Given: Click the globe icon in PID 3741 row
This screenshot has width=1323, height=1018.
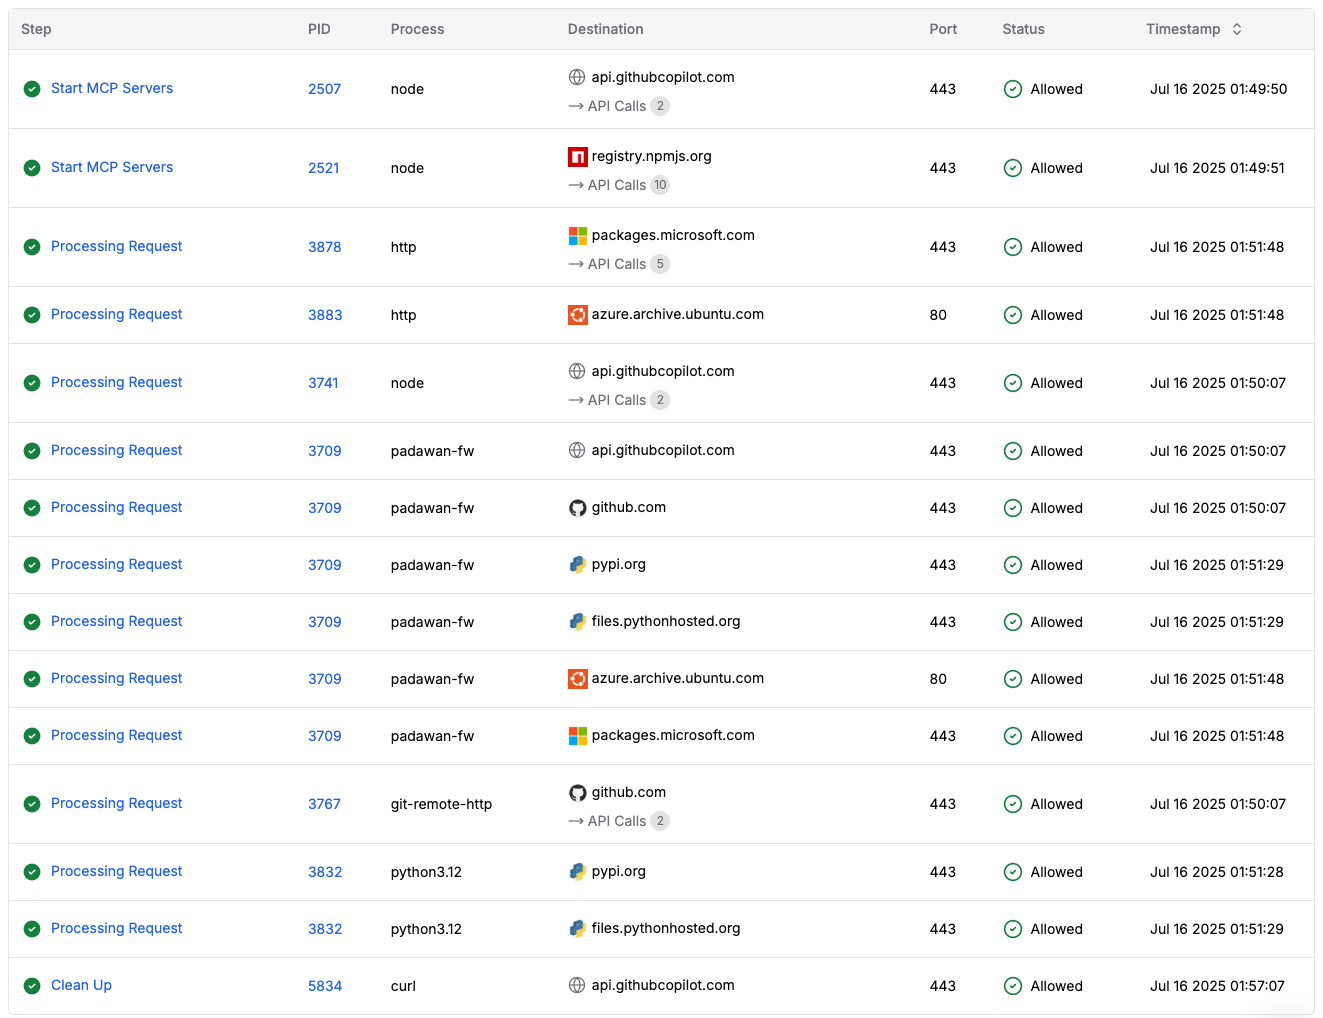Looking at the screenshot, I should tap(577, 371).
